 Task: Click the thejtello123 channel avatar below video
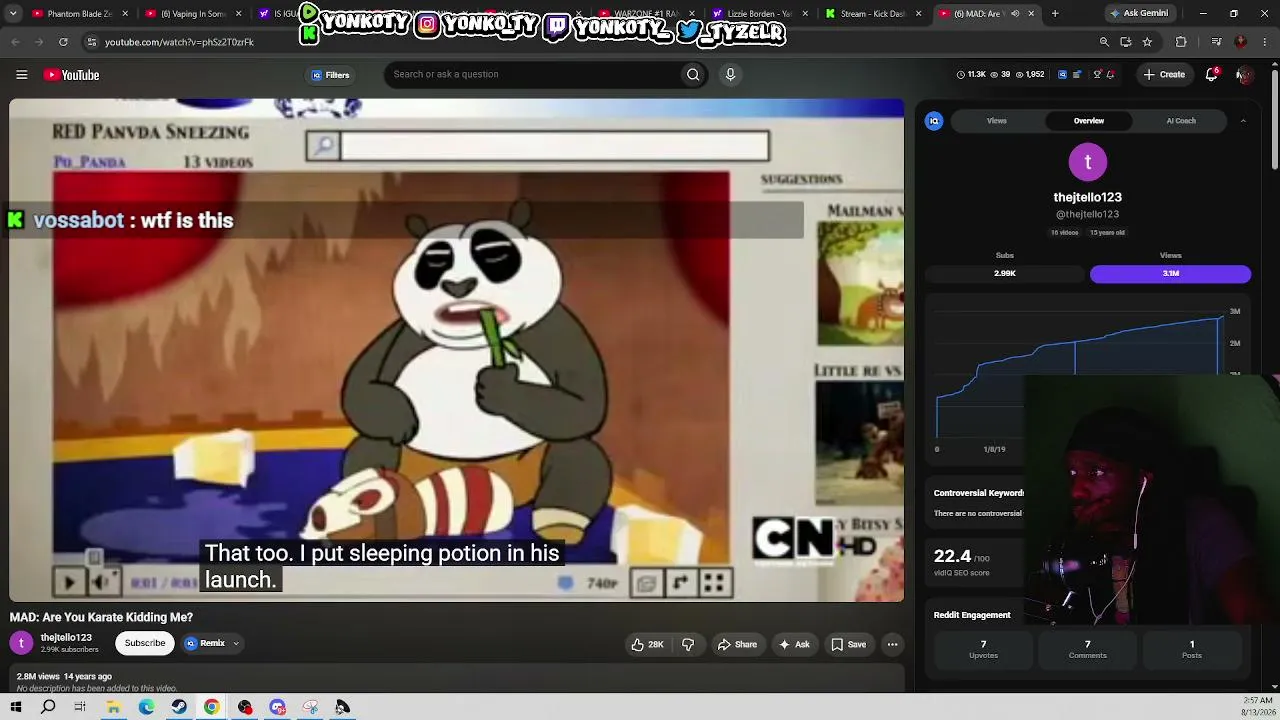tap(21, 643)
